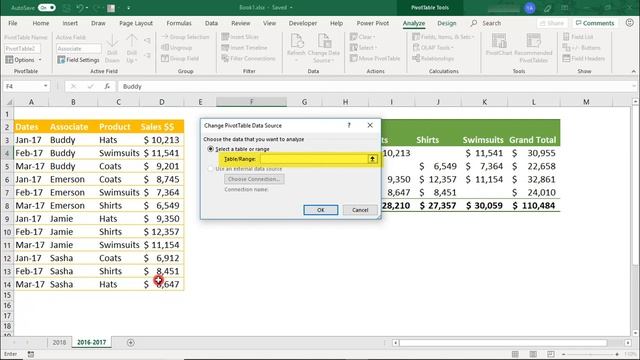Toggle the AutoSave switch
Viewport: 640px width, 360px height.
(47, 7)
